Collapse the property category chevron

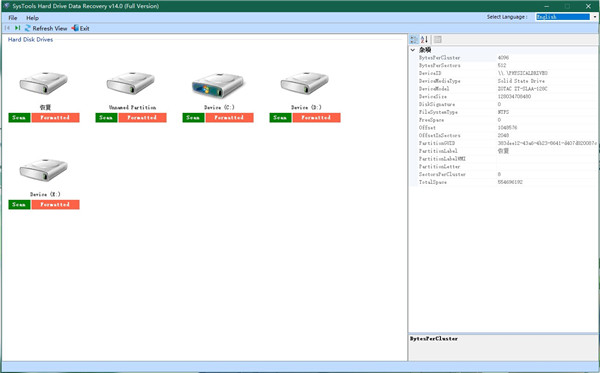coord(413,50)
